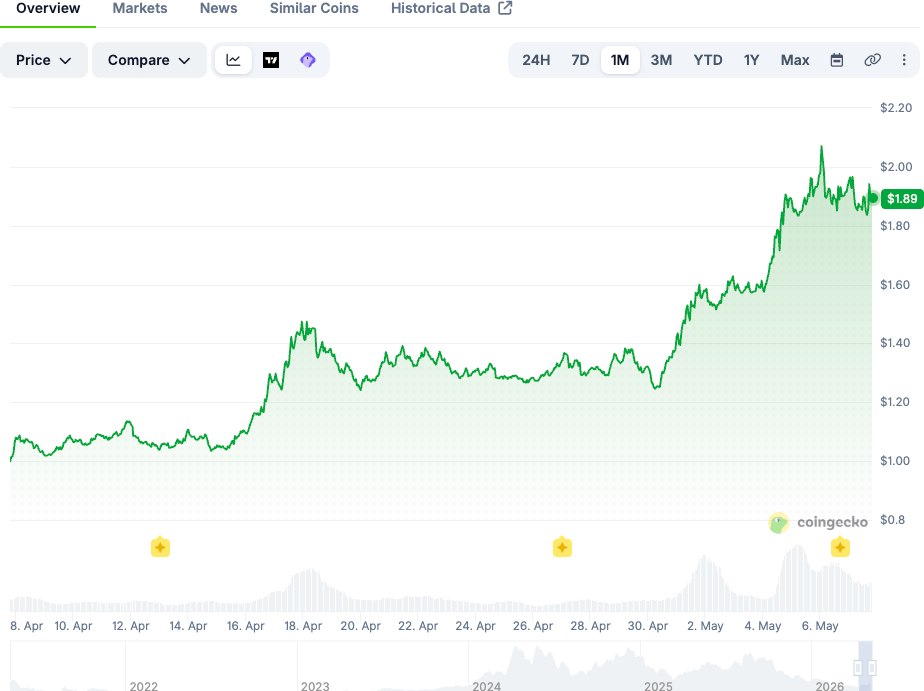Expand the Compare dropdown
The height and width of the screenshot is (691, 924).
(149, 60)
